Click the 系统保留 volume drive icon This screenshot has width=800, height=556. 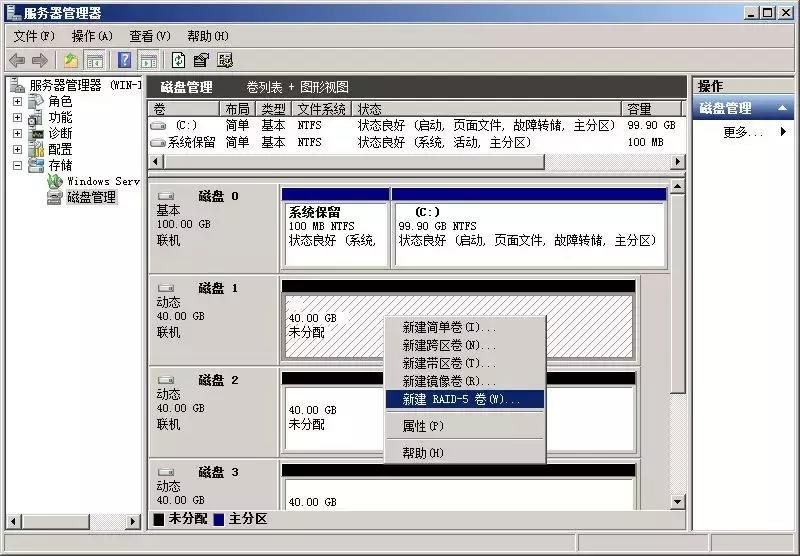pos(158,142)
